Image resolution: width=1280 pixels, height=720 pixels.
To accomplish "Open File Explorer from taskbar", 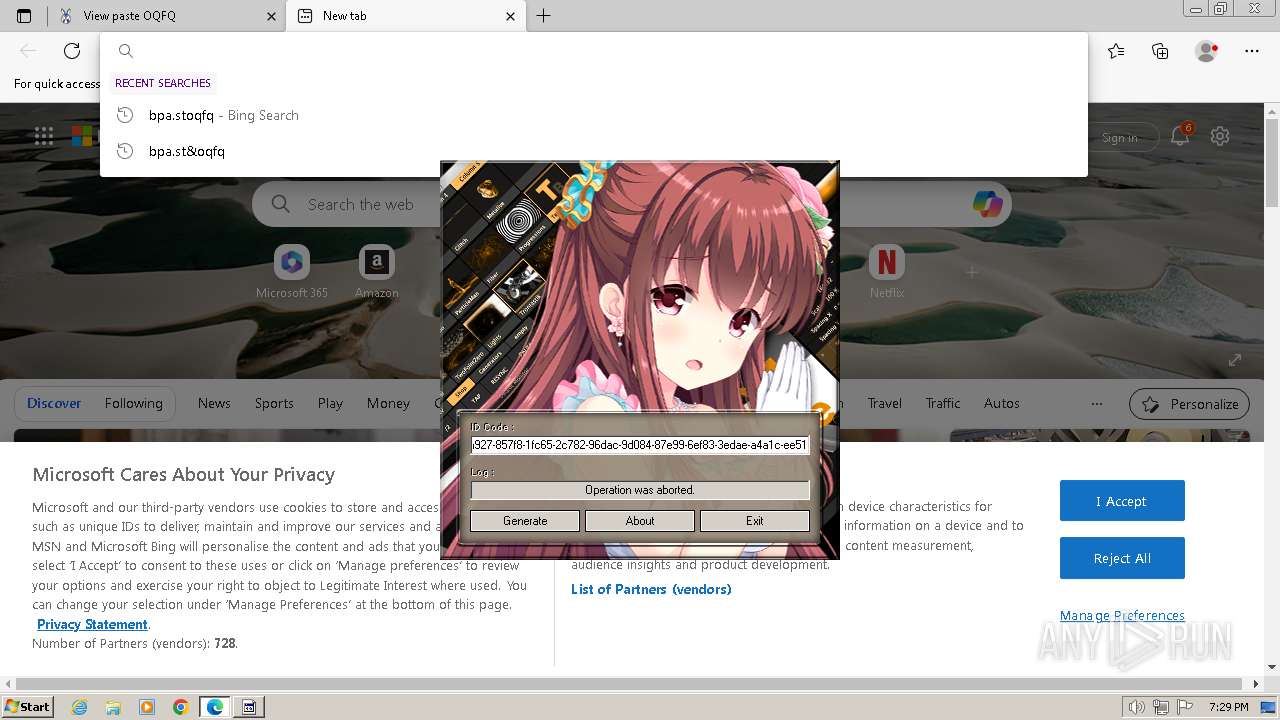I will tap(113, 707).
